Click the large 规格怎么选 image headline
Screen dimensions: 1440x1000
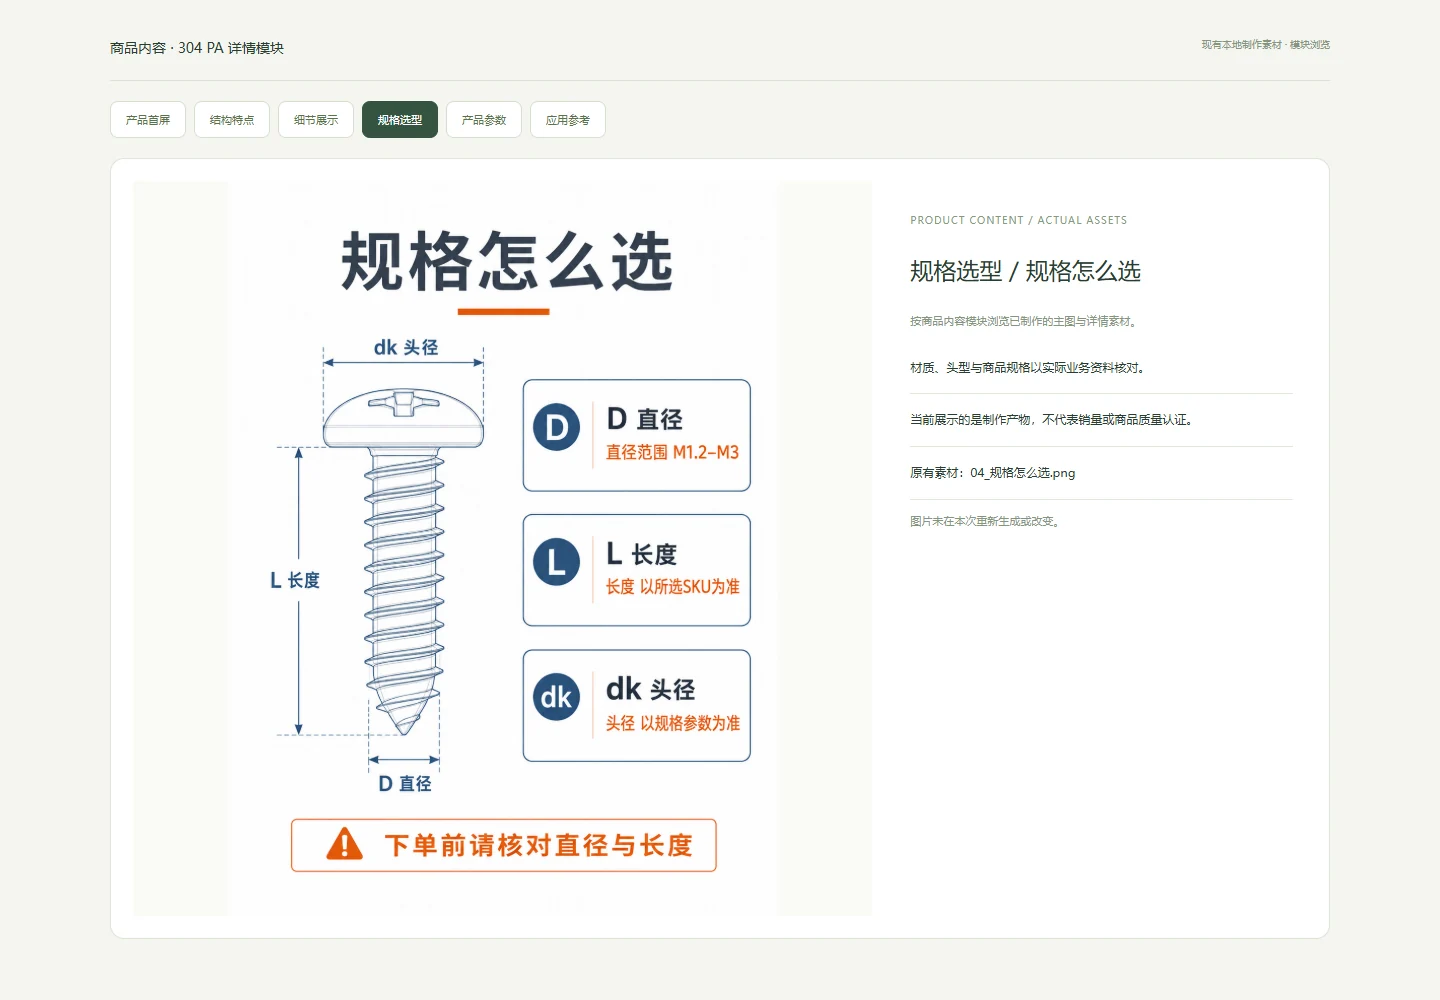point(507,261)
